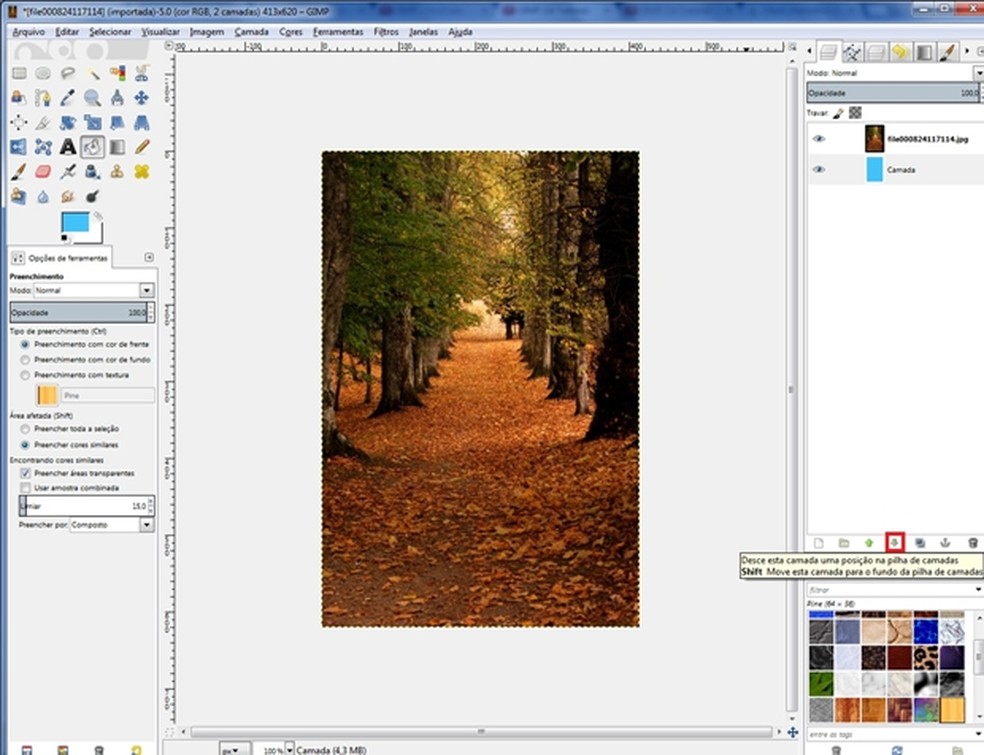
Task: Select the Text tool in toolbox
Action: pos(67,147)
